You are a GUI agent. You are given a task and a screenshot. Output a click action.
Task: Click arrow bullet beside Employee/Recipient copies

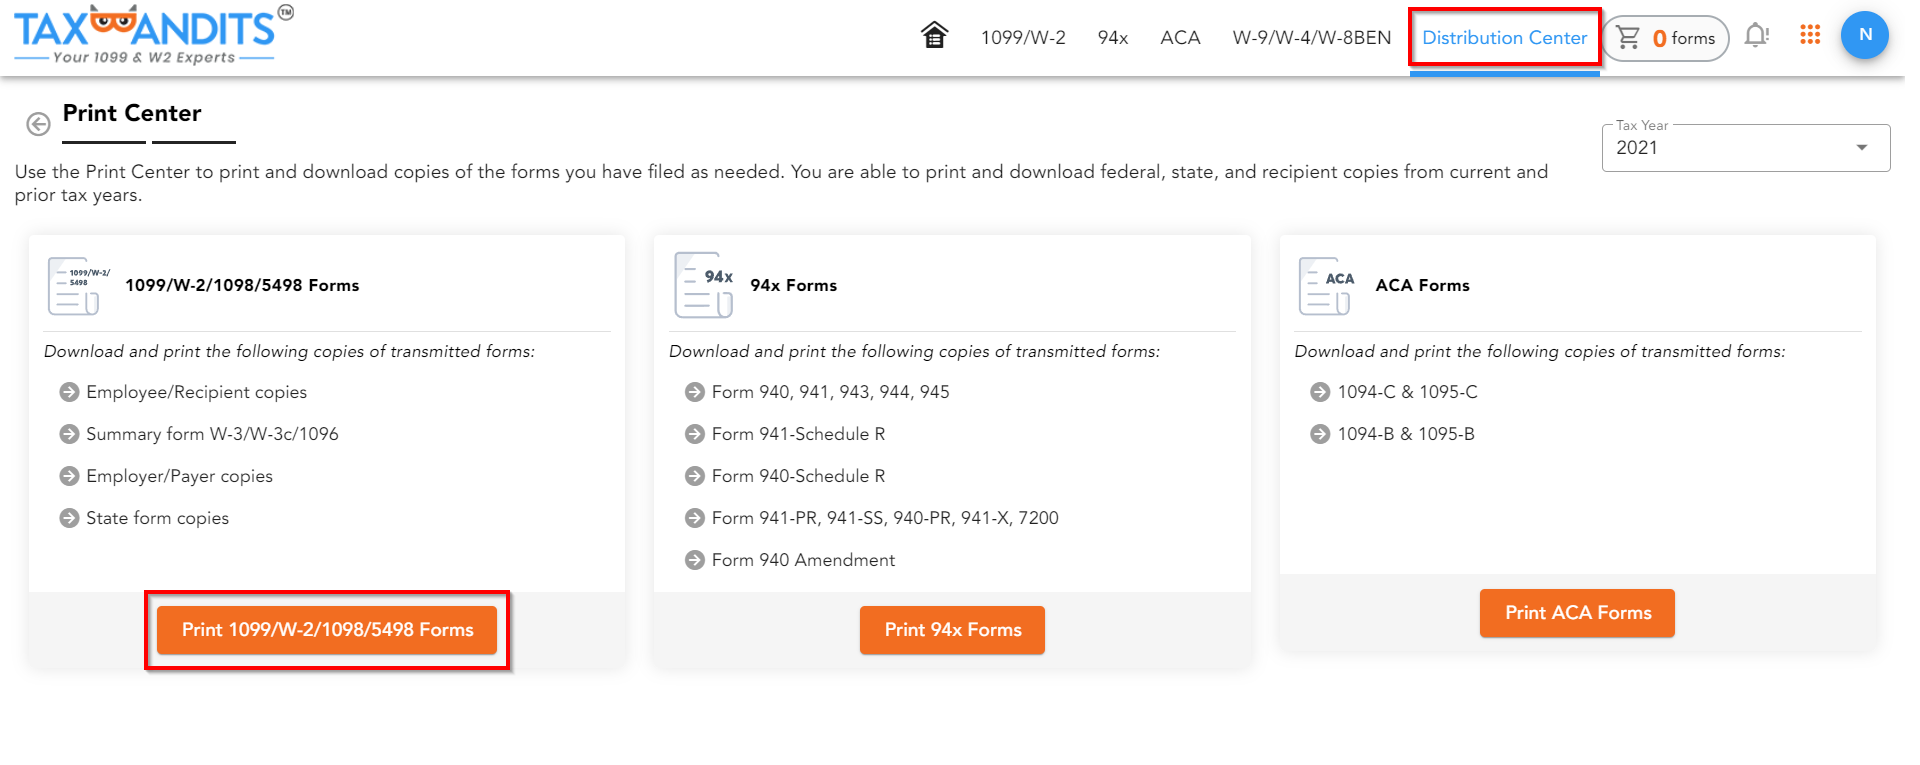69,392
